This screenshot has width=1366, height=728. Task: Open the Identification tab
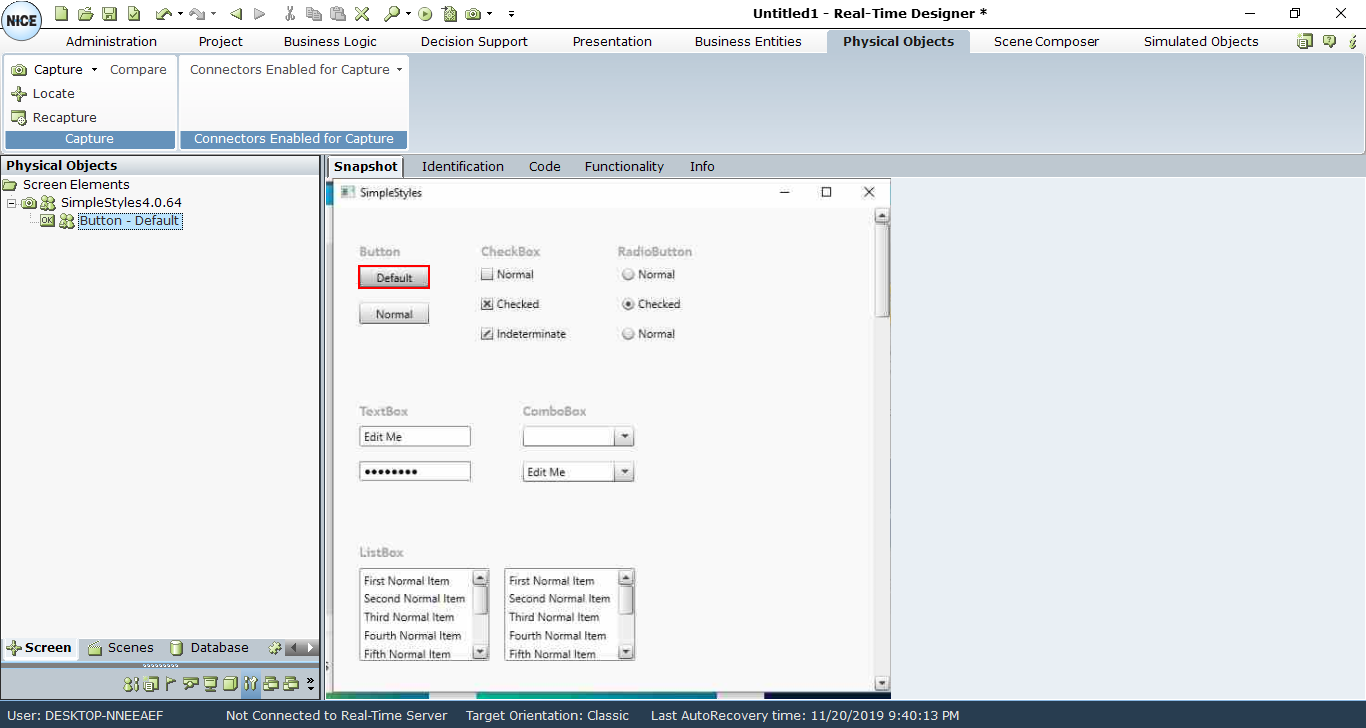click(463, 167)
